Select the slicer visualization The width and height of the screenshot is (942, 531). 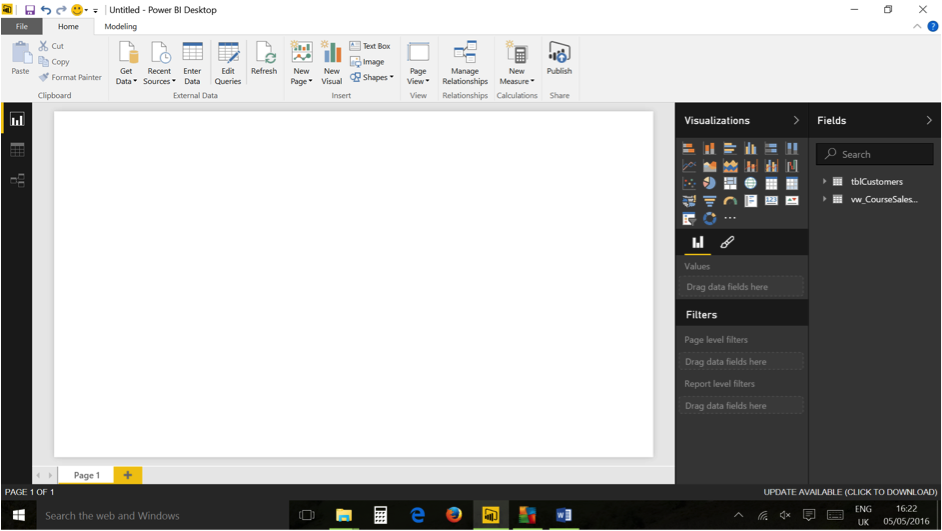pyautogui.click(x=689, y=219)
